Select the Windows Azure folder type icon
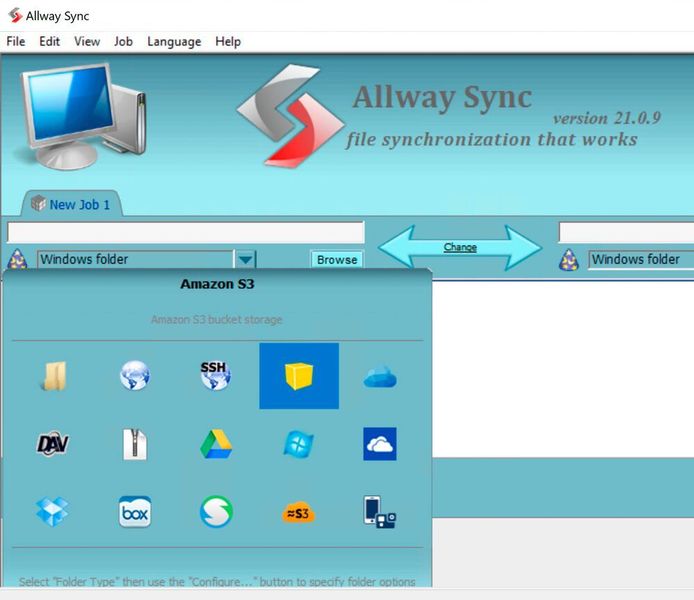This screenshot has height=600, width=694. (298, 444)
